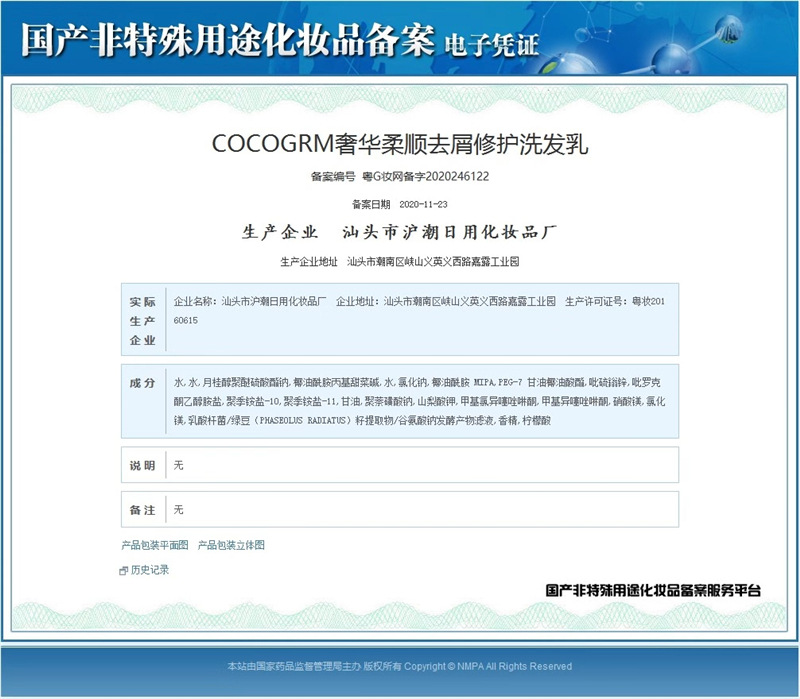Click the NMPA copyright notice at page bottom
This screenshot has width=800, height=699.
point(400,666)
